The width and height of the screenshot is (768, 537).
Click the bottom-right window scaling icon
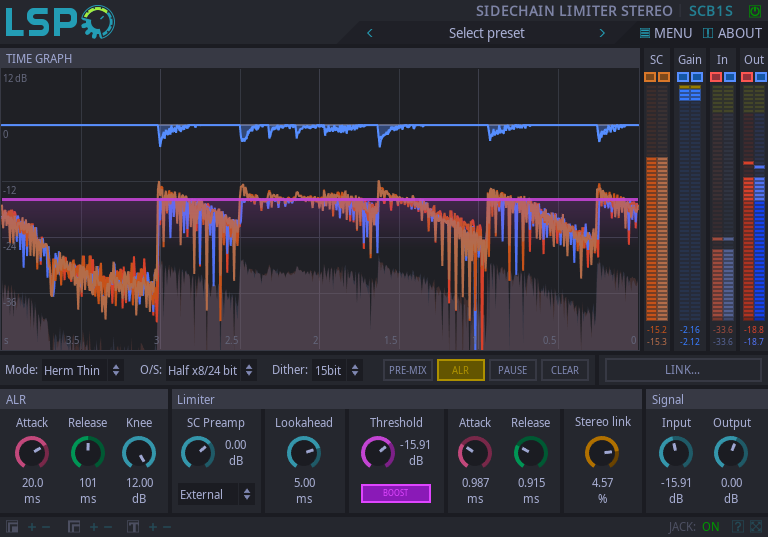755,527
